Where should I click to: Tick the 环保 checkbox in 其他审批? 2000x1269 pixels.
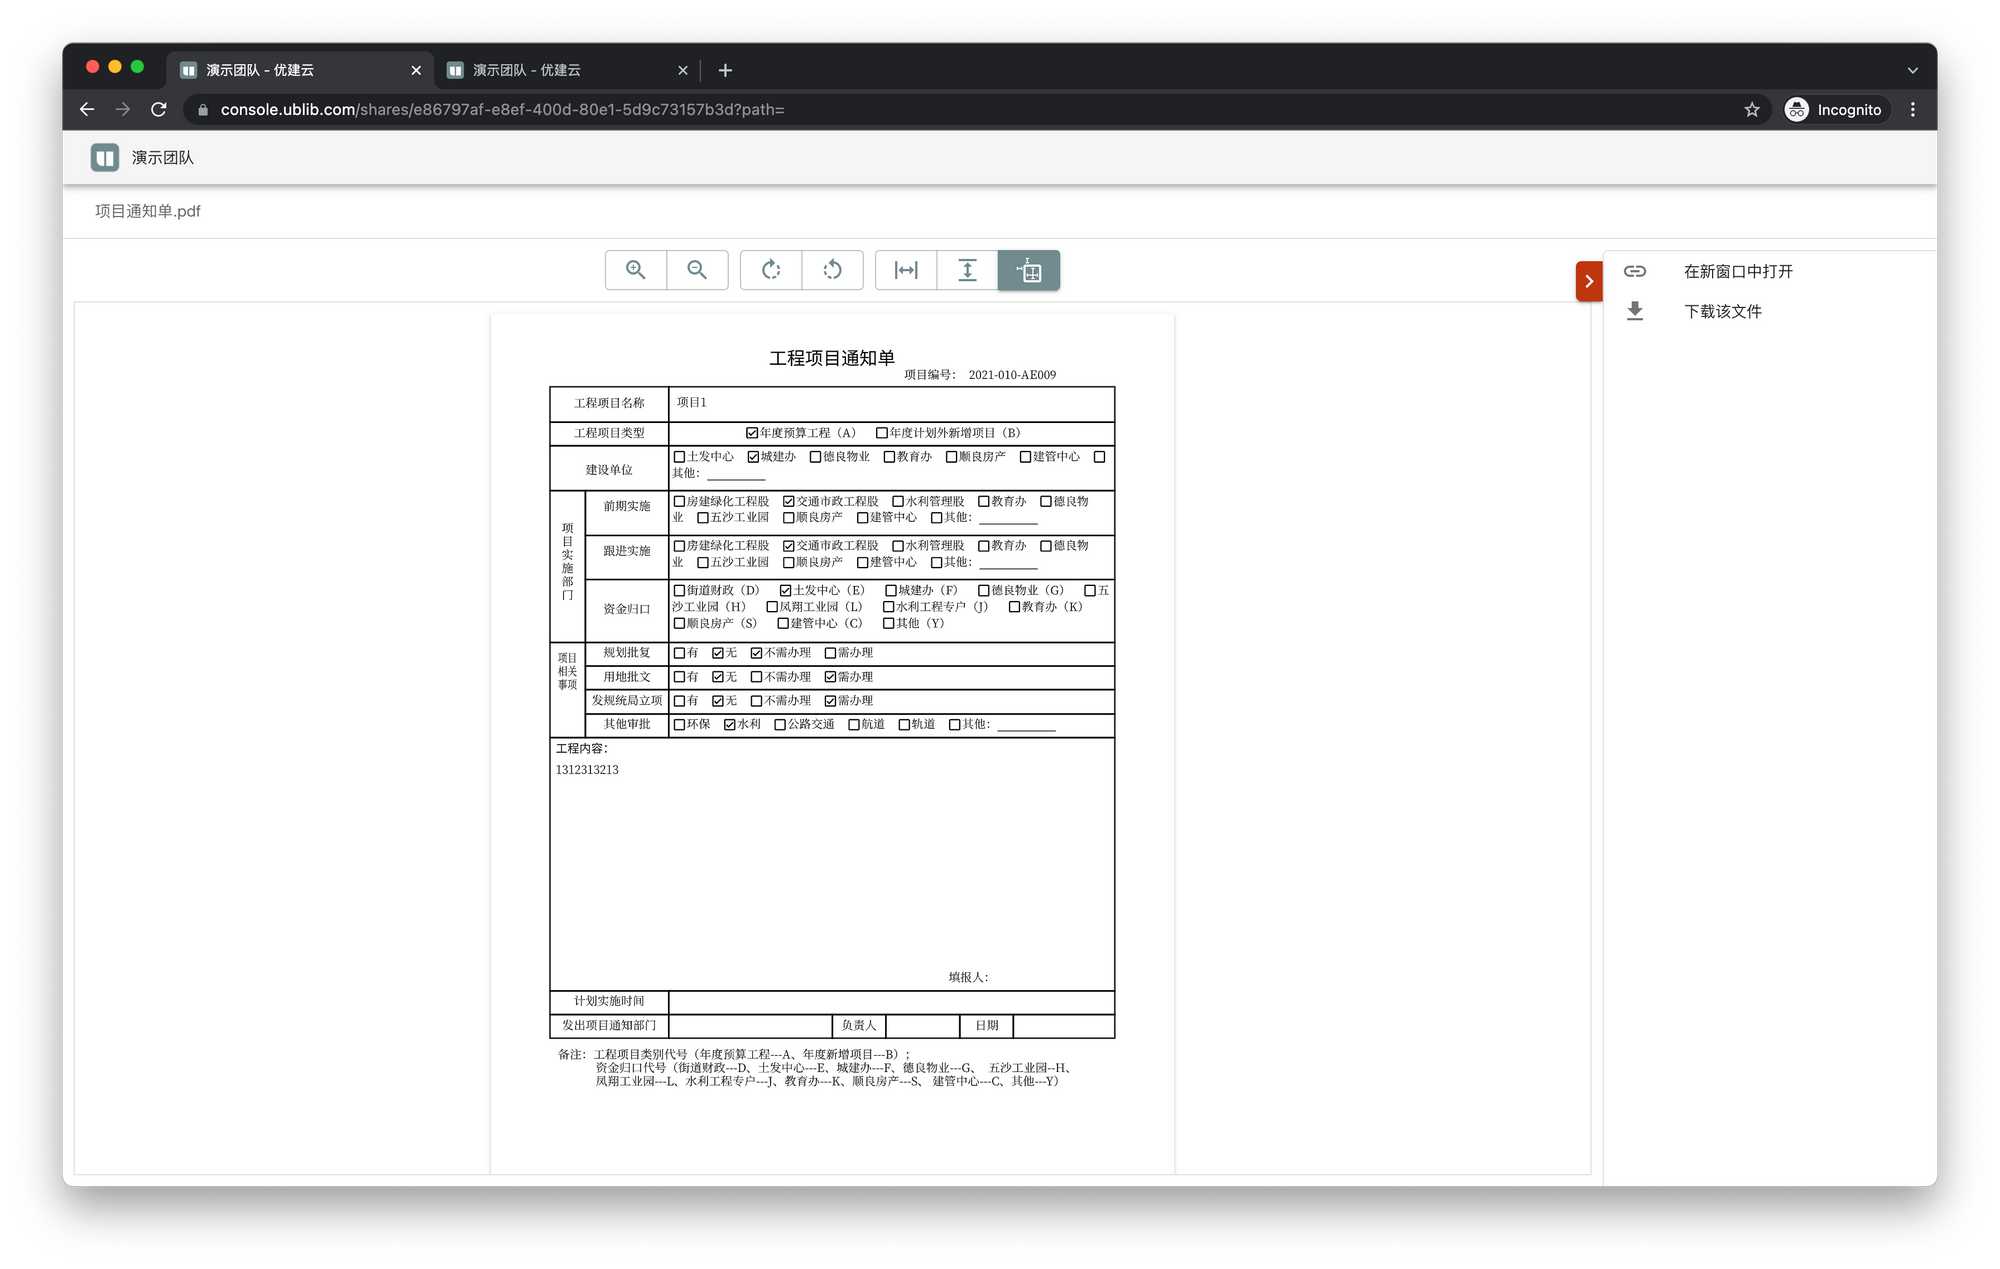coord(680,725)
